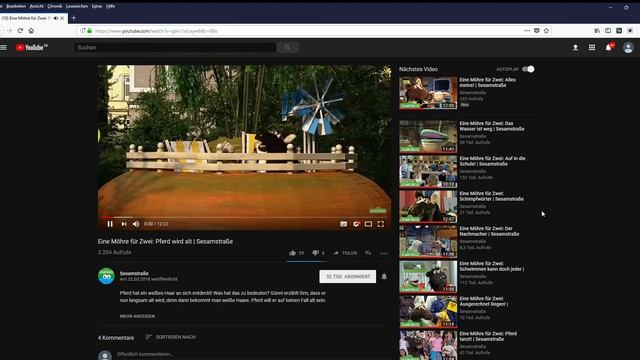Pause the video playback
The width and height of the screenshot is (640, 360).
[x=110, y=224]
